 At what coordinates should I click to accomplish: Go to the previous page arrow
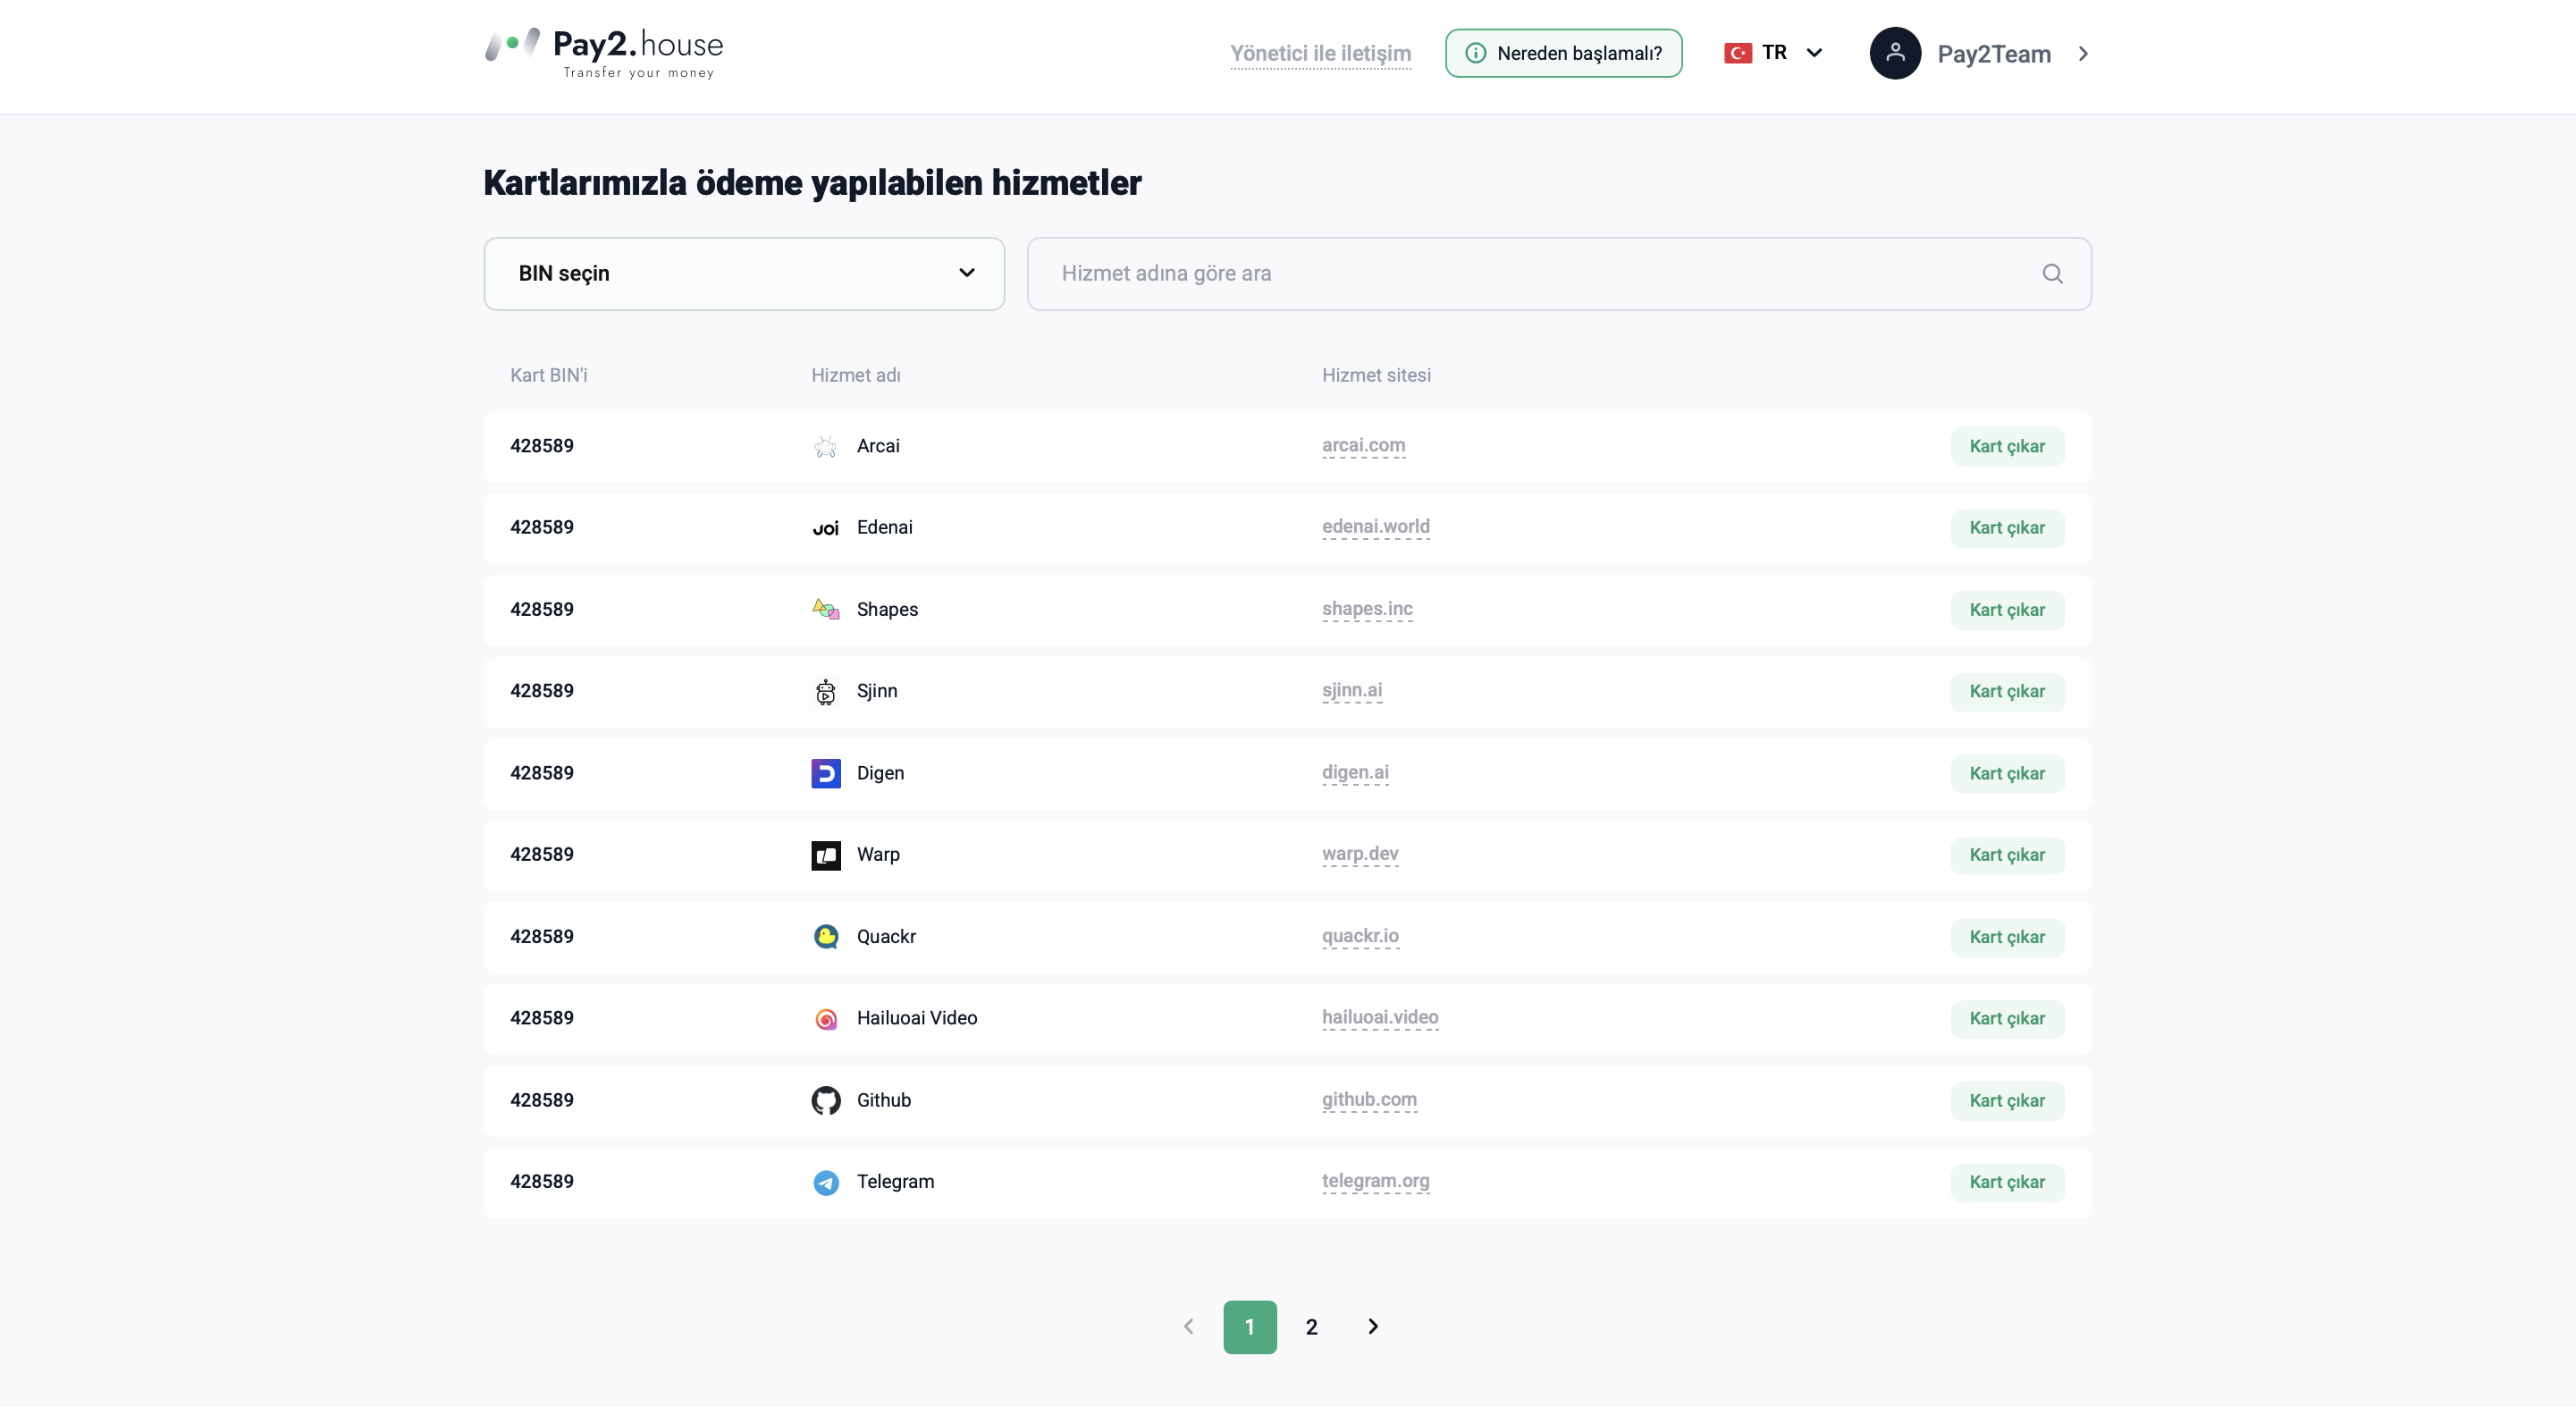click(x=1188, y=1326)
